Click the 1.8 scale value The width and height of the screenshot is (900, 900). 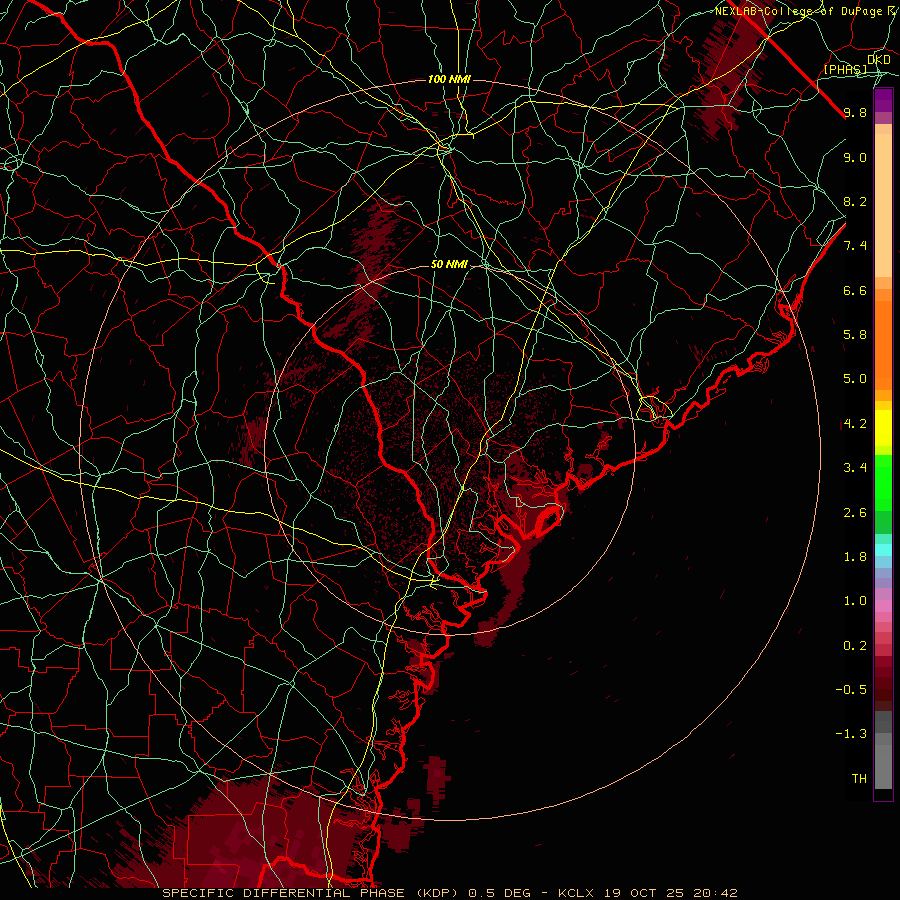(855, 557)
